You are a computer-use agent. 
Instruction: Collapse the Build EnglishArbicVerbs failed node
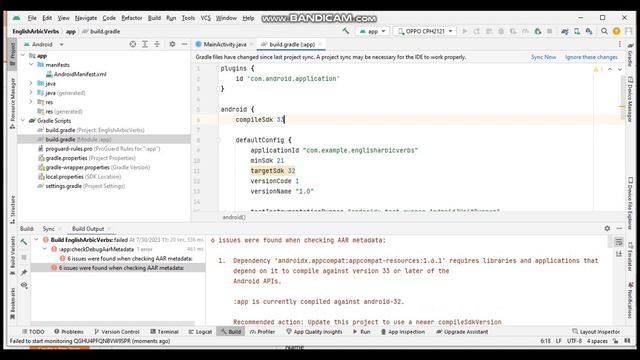[x=36, y=240]
